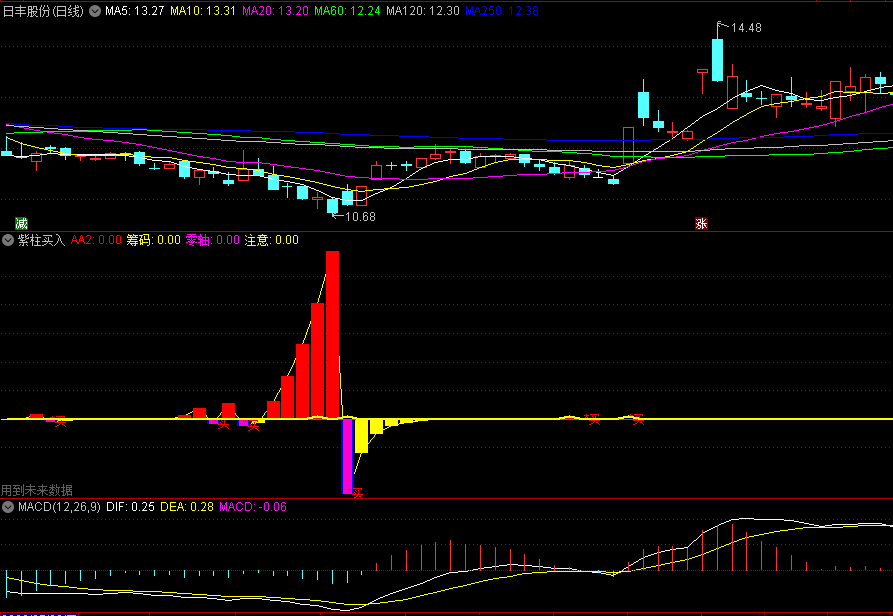Click the 买 signal under the magenta column
The image size is (893, 616).
point(357,493)
